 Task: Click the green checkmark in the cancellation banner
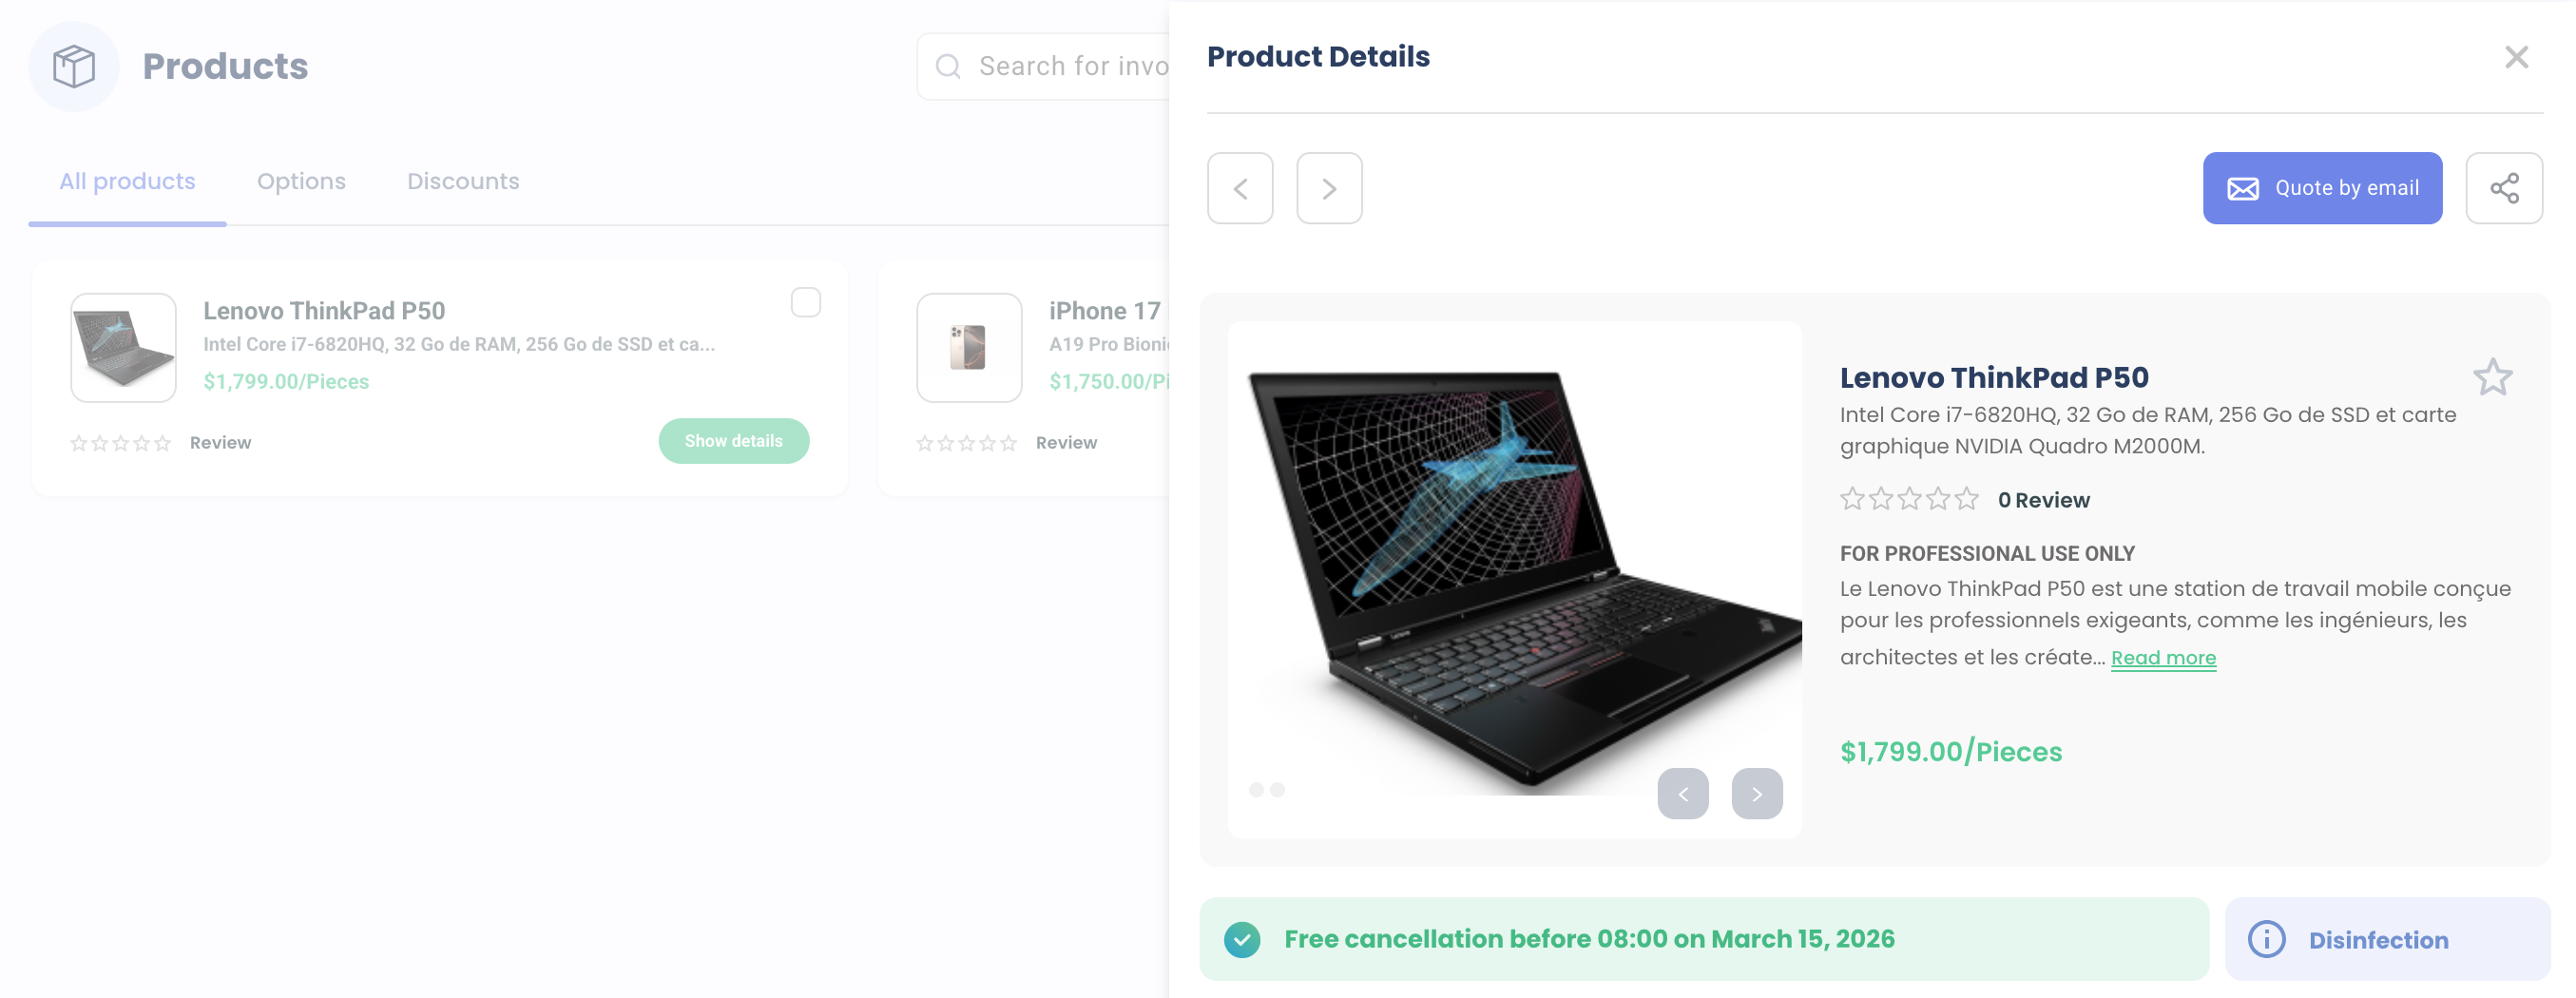pyautogui.click(x=1243, y=938)
